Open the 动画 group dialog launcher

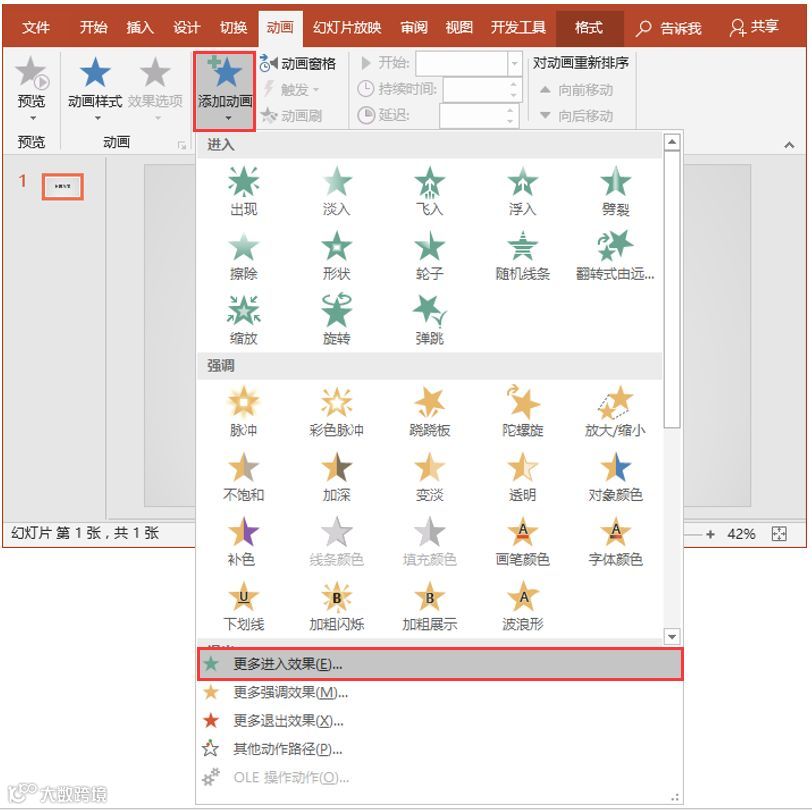point(181,146)
